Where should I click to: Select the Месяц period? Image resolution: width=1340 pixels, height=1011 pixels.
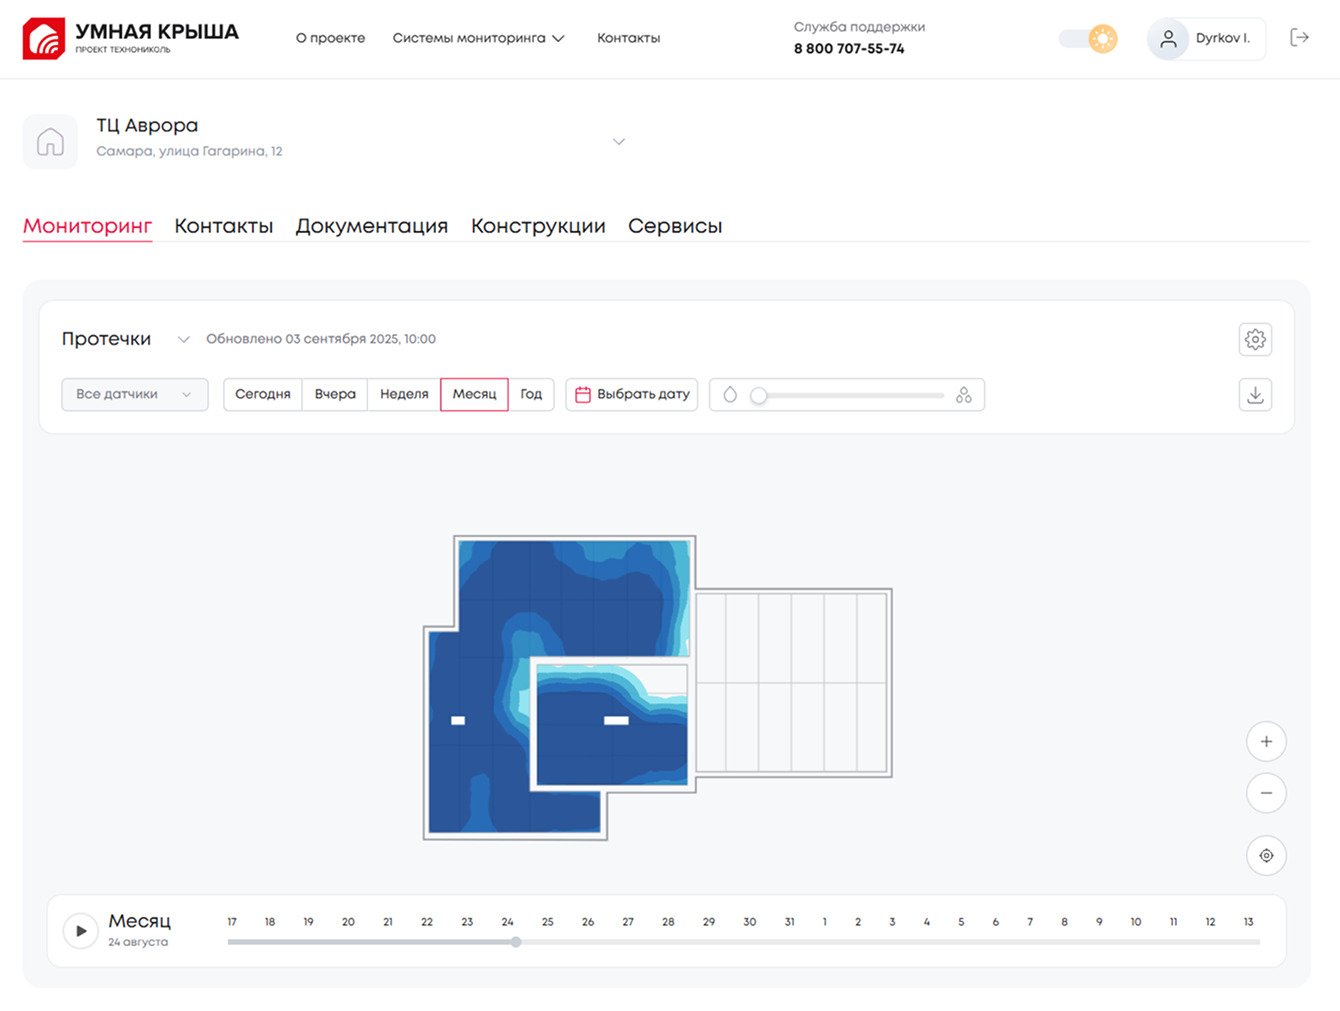point(474,395)
